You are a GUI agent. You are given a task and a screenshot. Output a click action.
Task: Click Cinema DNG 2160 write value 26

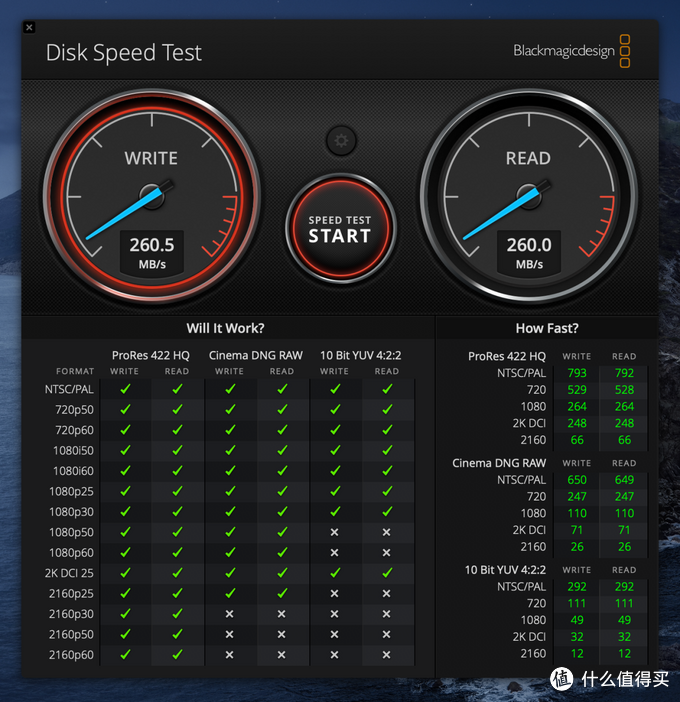click(577, 547)
